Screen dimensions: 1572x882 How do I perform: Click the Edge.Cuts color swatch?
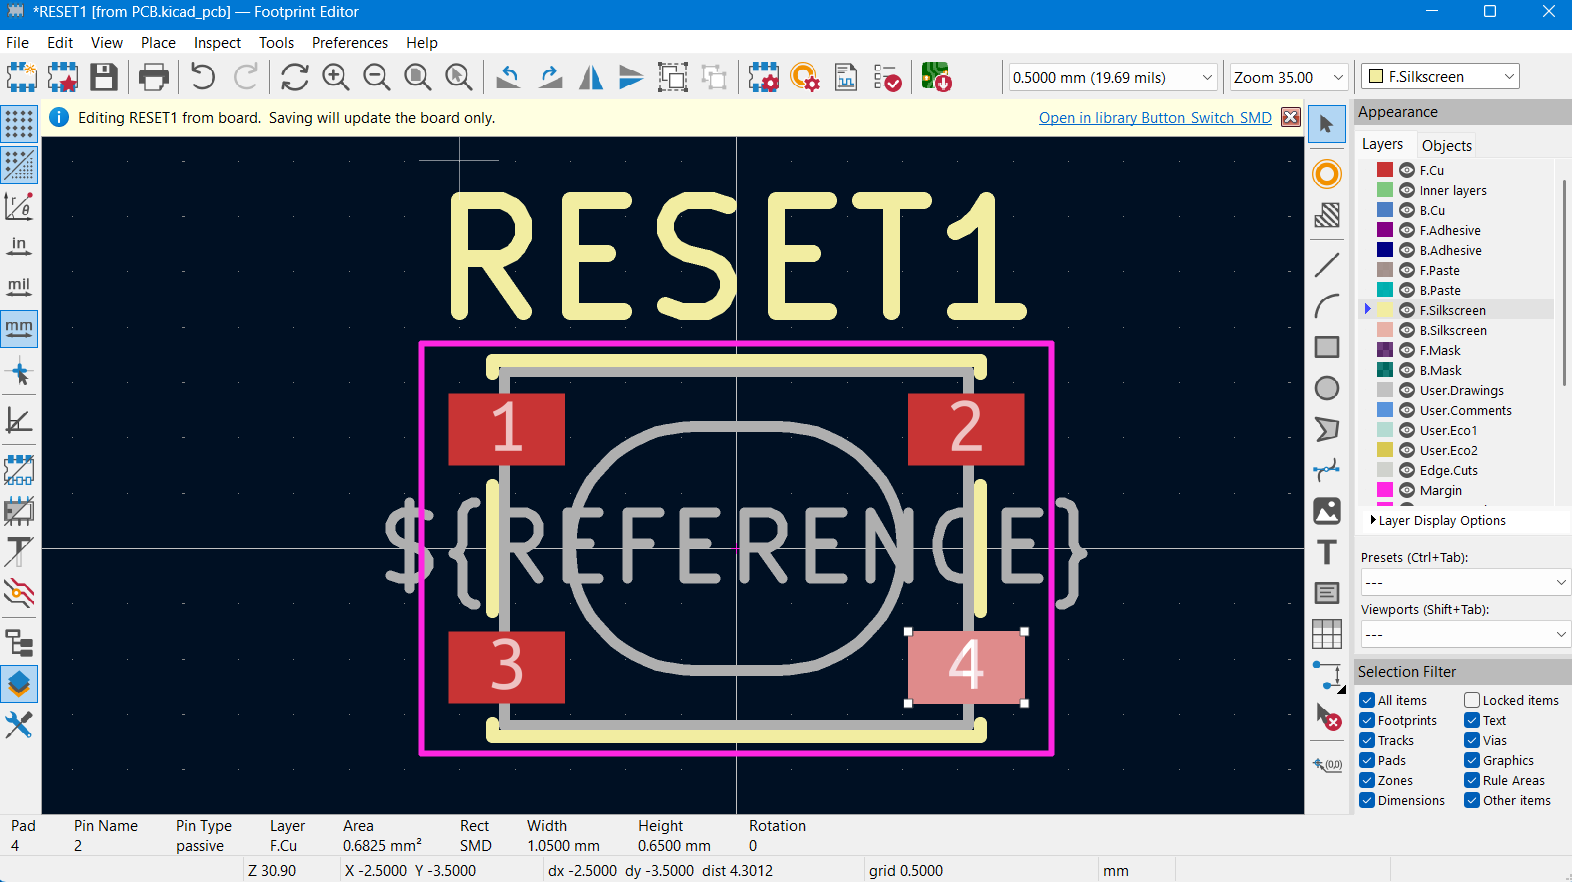coord(1385,471)
